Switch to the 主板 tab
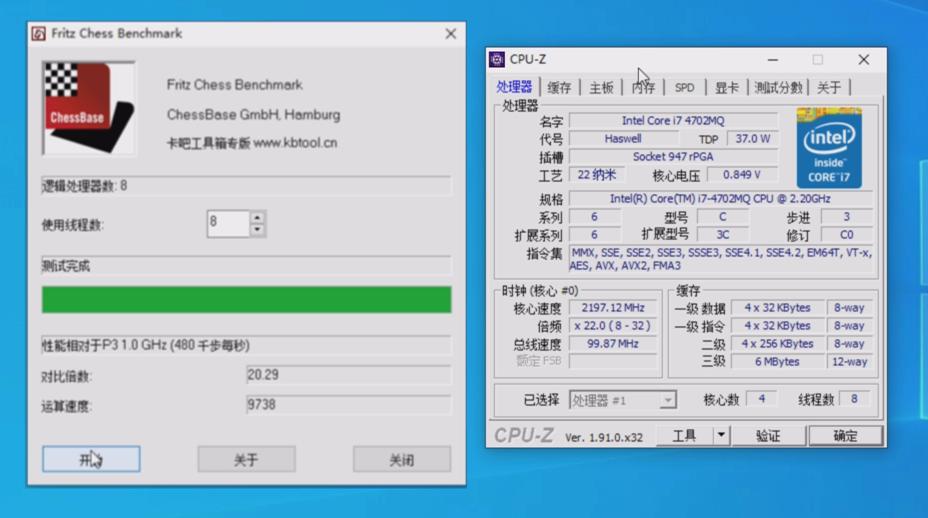Image resolution: width=928 pixels, height=518 pixels. click(x=601, y=88)
